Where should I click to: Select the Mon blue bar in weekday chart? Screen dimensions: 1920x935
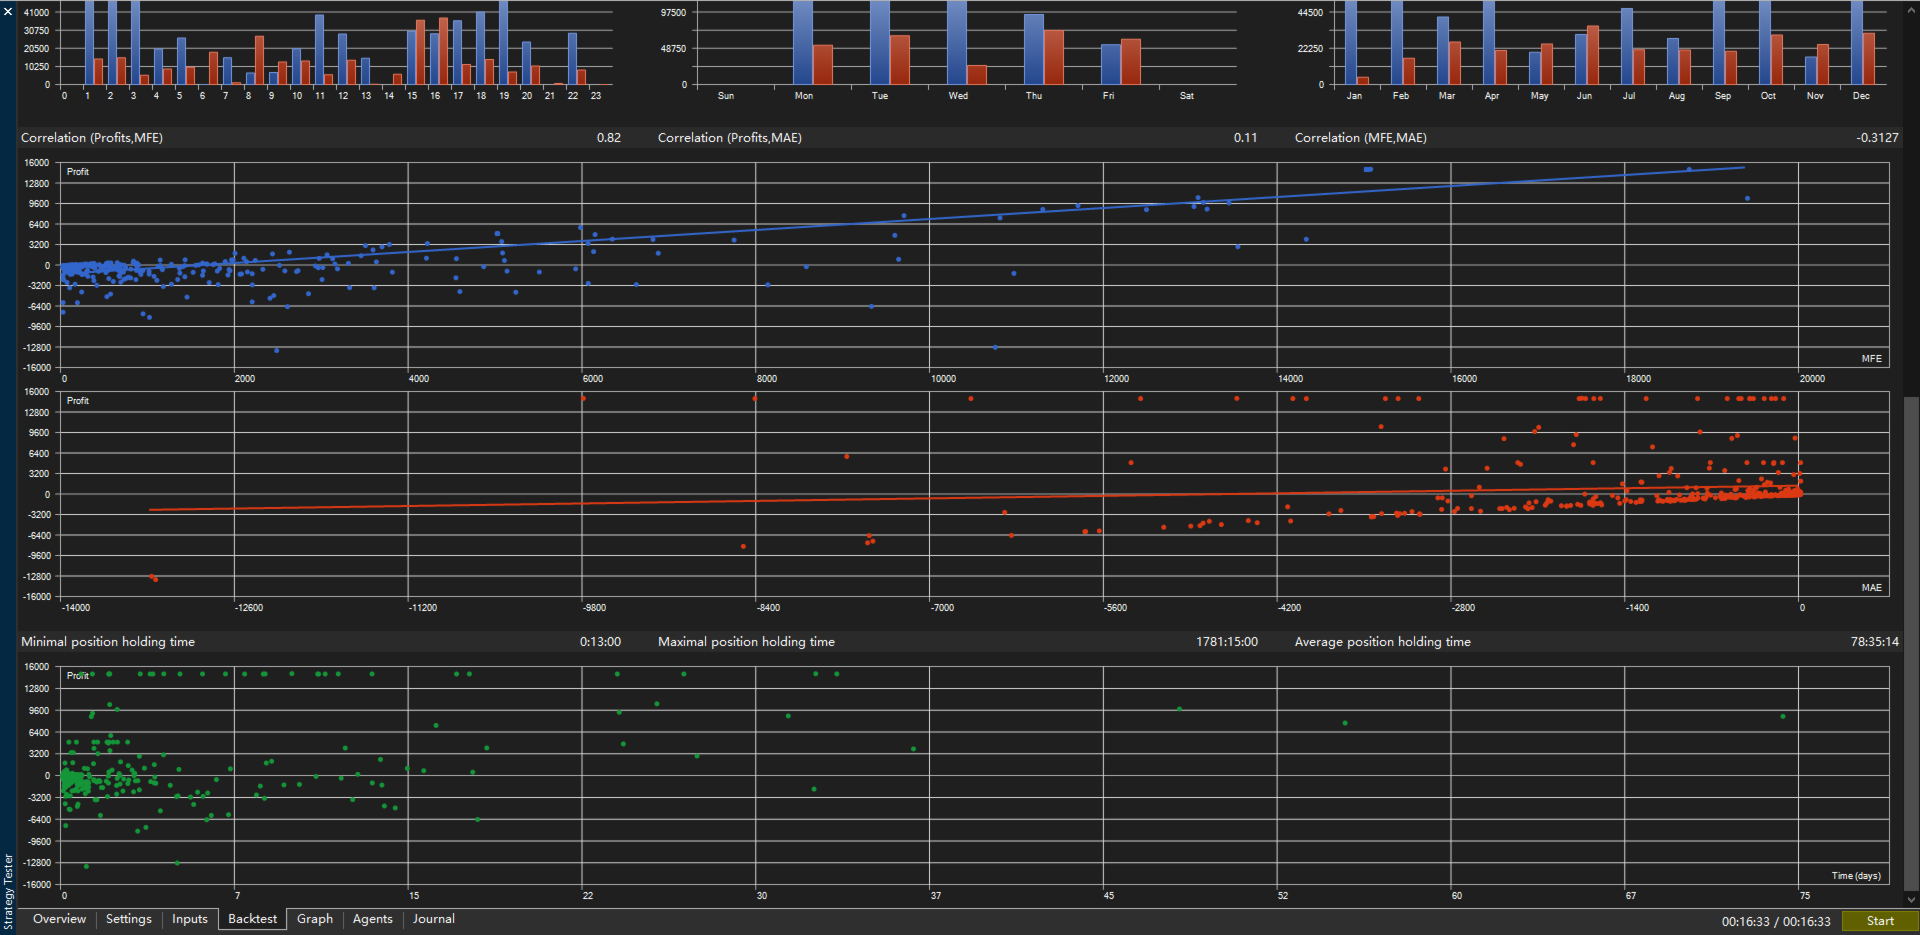coord(803,42)
